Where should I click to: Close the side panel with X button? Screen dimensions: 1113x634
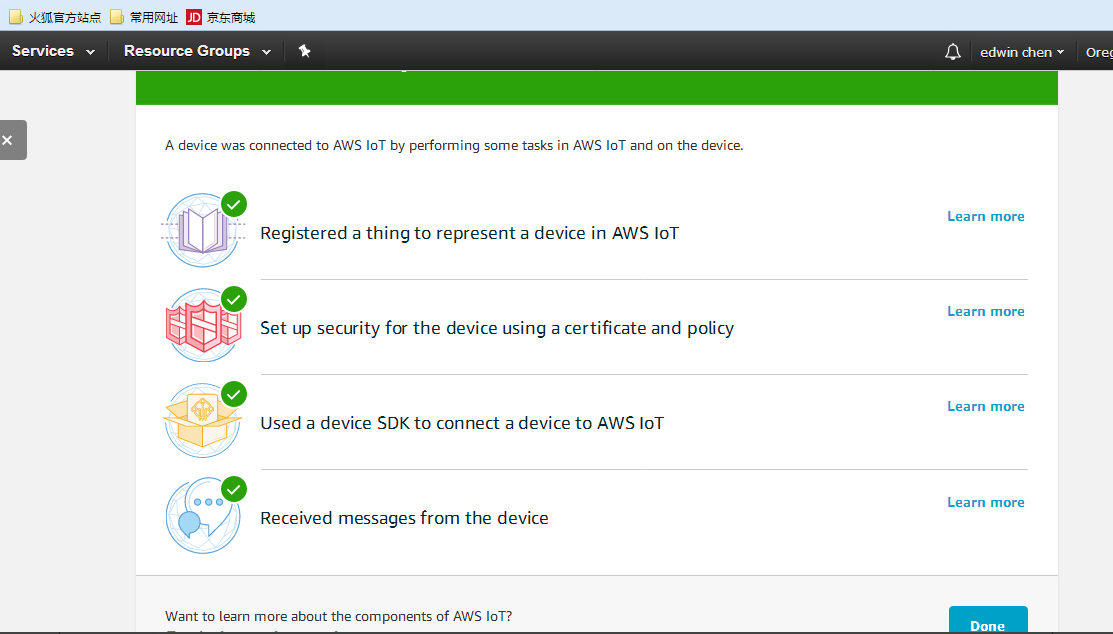point(8,140)
